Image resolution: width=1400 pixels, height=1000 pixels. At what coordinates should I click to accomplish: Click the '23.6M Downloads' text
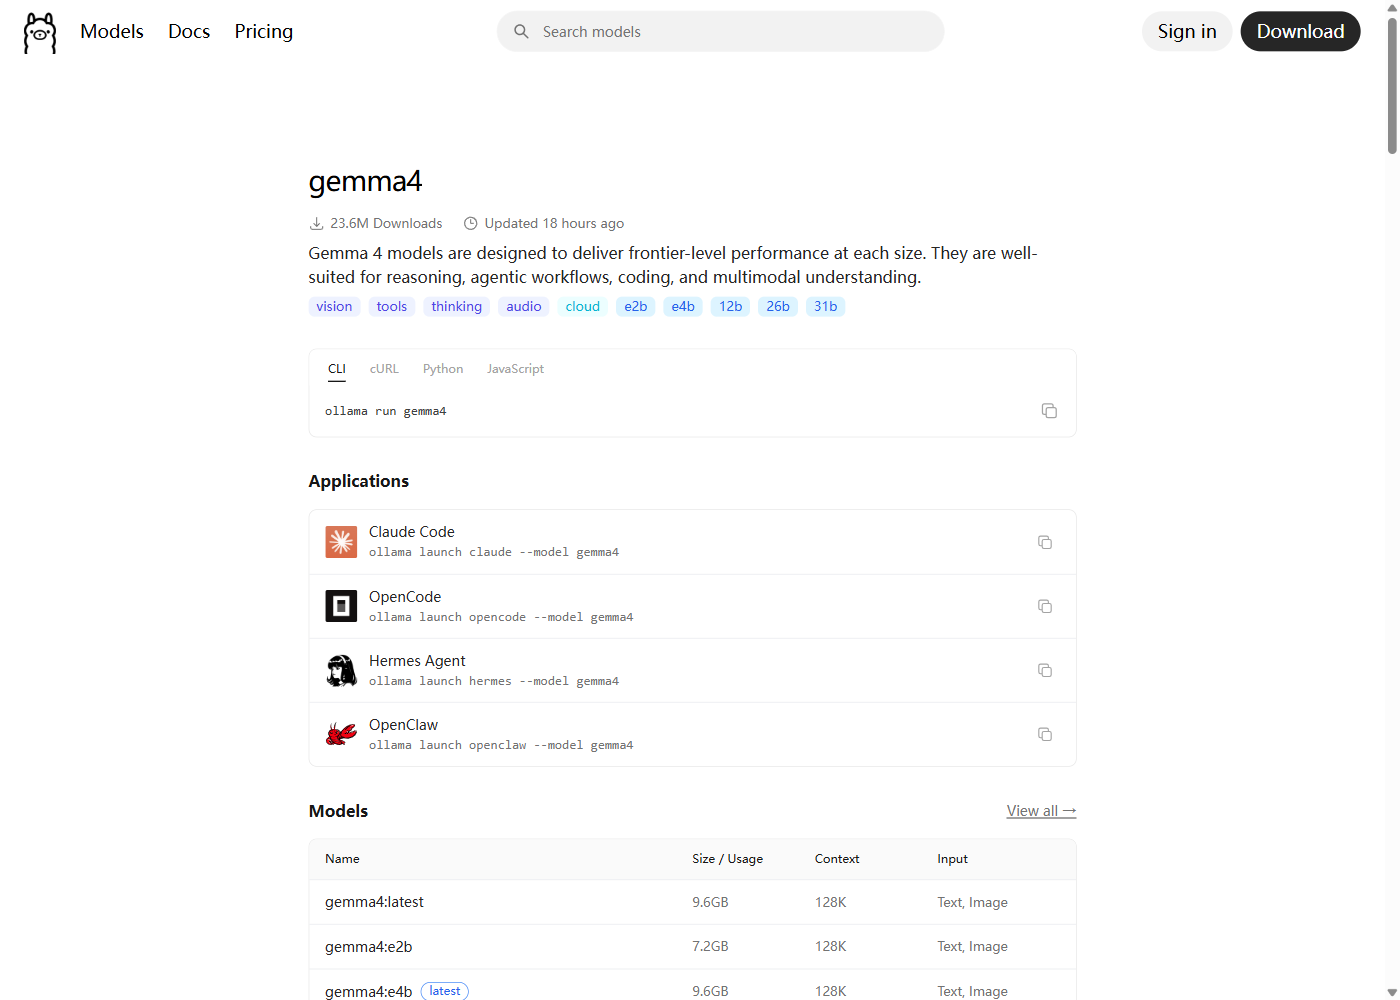point(386,224)
